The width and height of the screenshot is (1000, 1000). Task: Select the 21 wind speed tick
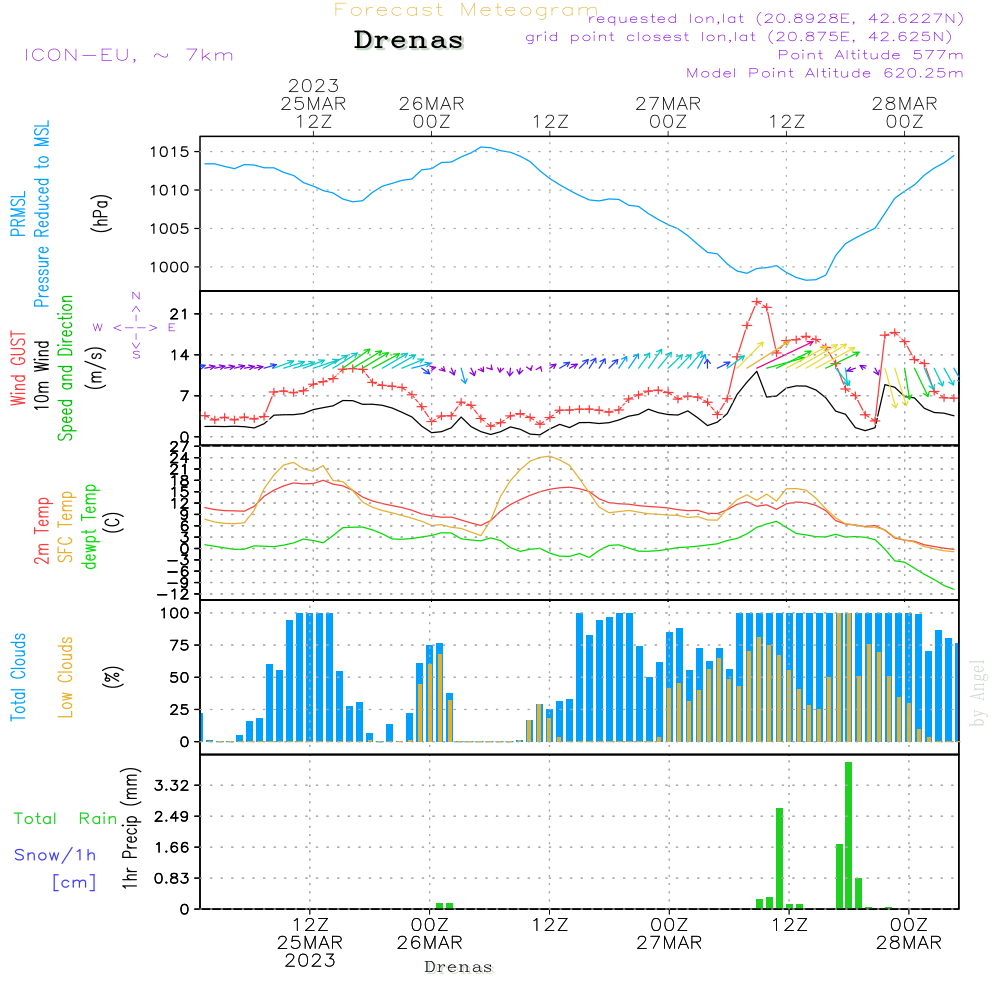179,314
